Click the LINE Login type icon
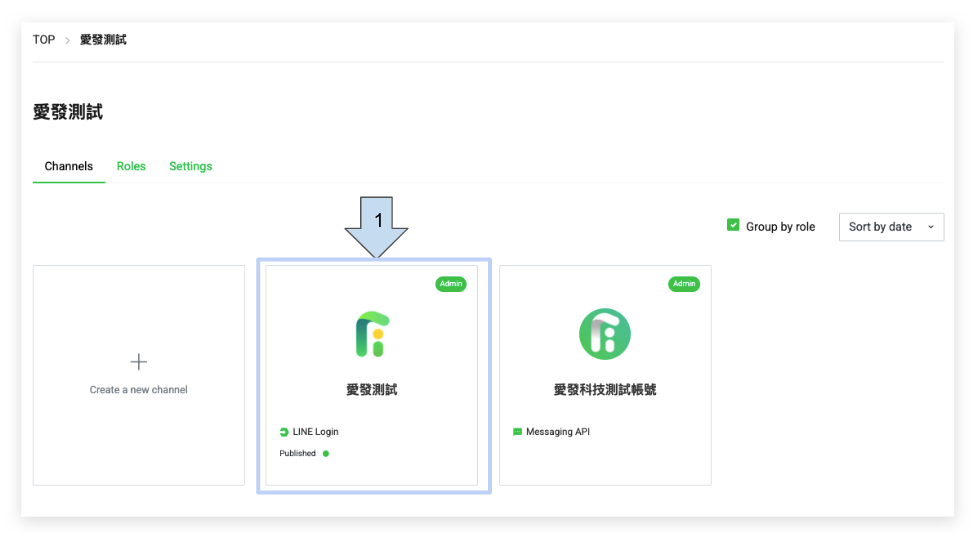Viewport: 977px width, 544px height. coord(285,432)
